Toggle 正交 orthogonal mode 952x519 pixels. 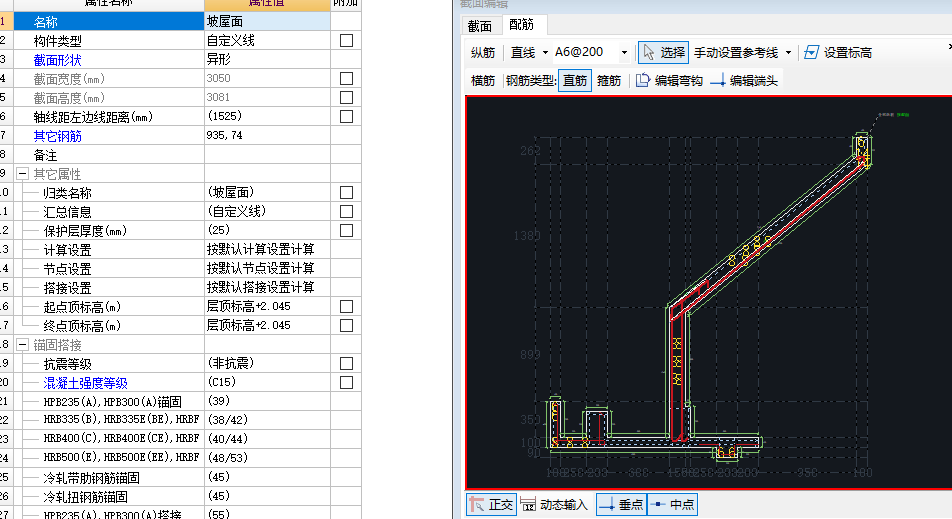(x=492, y=504)
